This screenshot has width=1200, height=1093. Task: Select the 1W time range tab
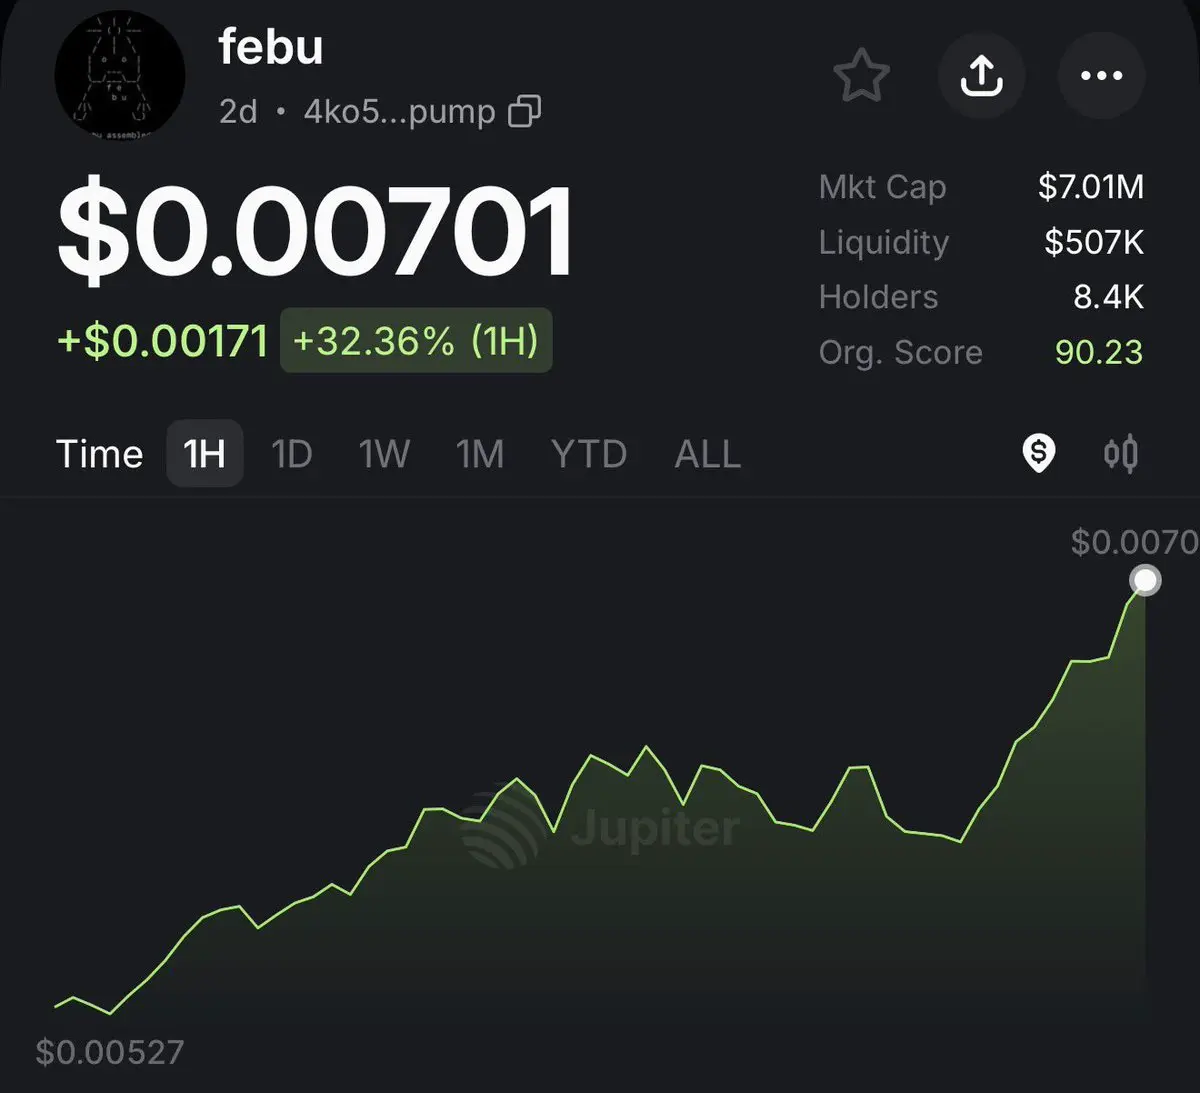(x=384, y=454)
